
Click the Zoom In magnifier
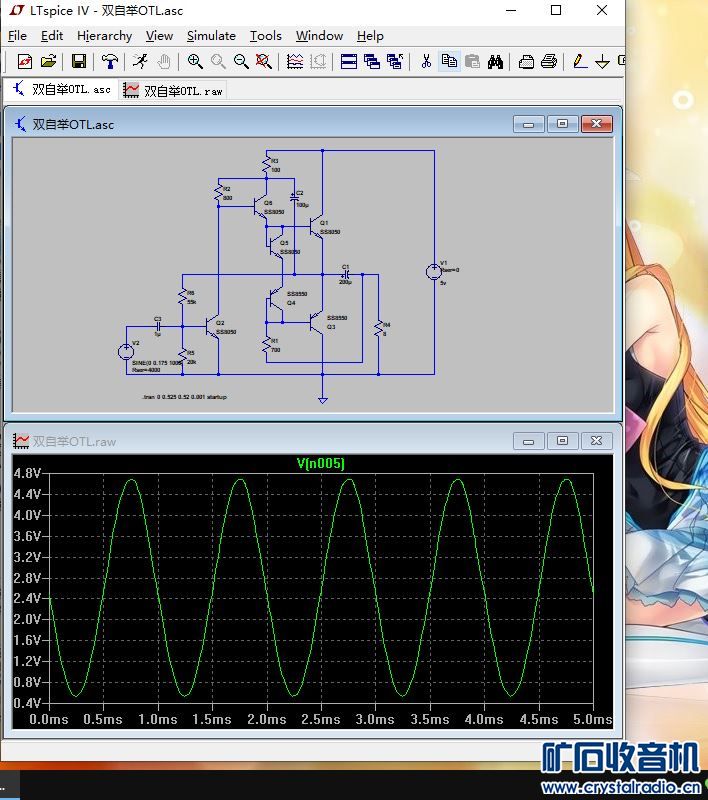point(195,61)
